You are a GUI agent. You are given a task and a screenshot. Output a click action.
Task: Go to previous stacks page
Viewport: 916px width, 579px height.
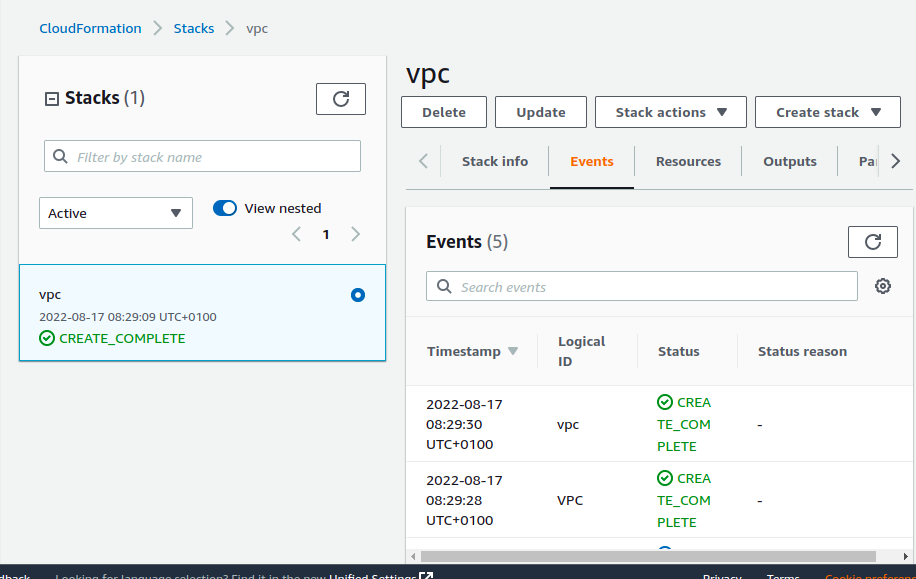[296, 234]
